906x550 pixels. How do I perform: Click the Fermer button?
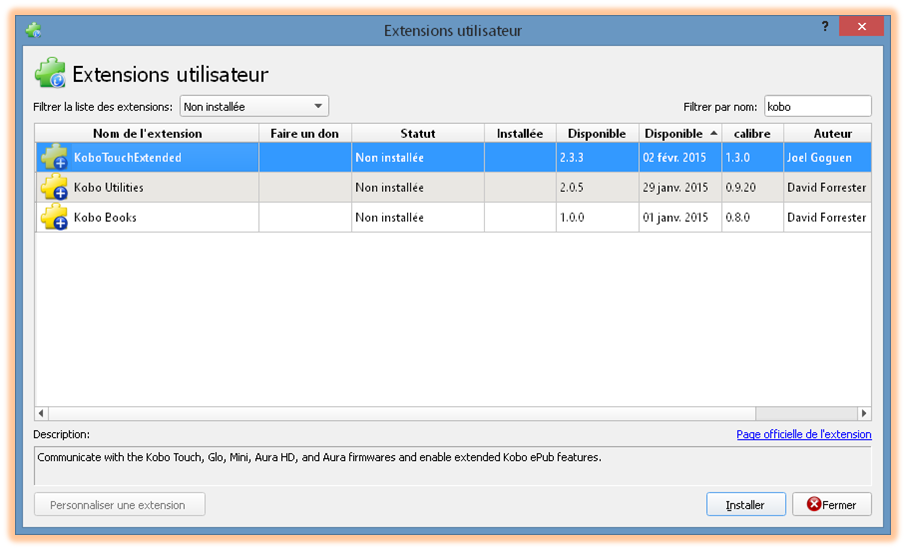[x=831, y=504]
